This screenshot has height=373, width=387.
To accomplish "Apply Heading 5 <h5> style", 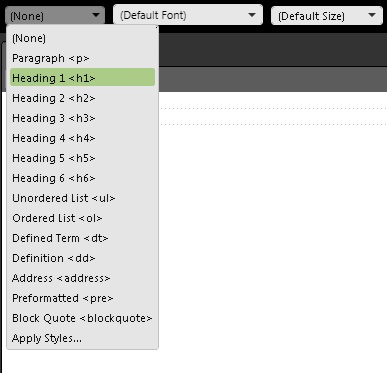I will click(82, 158).
